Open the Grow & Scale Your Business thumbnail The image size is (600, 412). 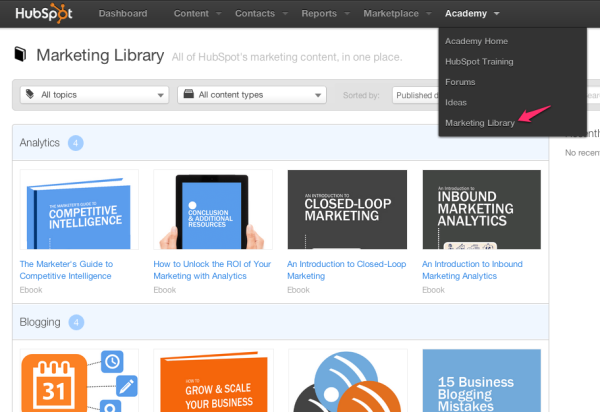(213, 380)
